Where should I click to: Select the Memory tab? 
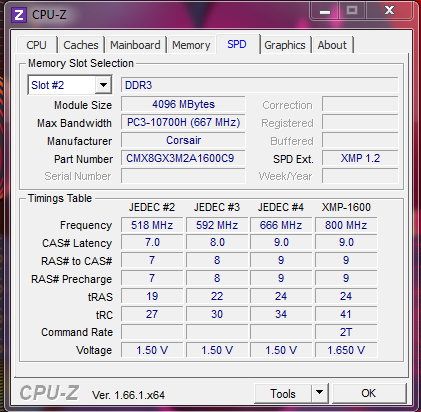[x=191, y=45]
